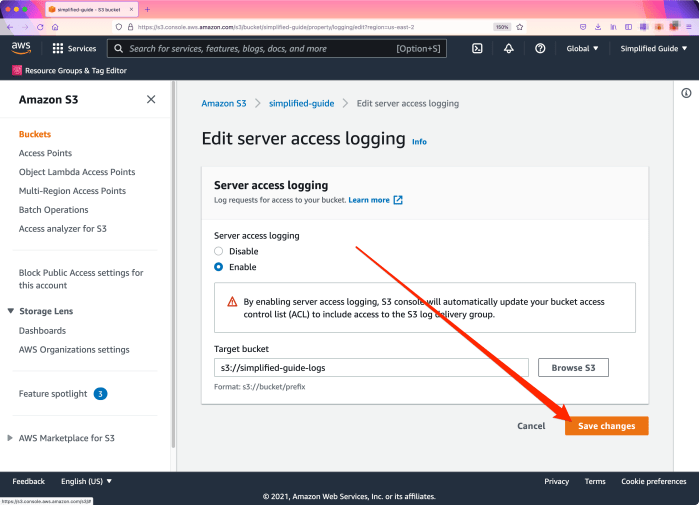Click the magnifier in the AWS search bar
The width and height of the screenshot is (699, 505).
click(118, 49)
